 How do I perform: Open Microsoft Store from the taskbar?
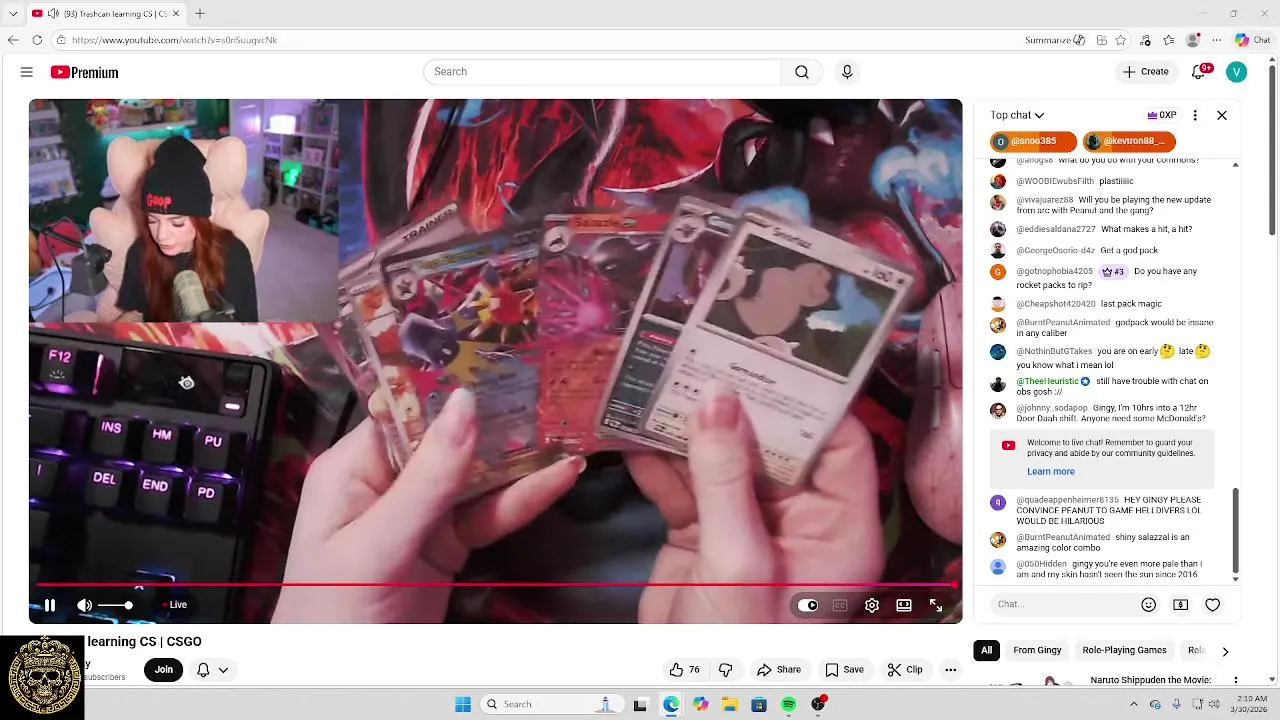pos(759,704)
